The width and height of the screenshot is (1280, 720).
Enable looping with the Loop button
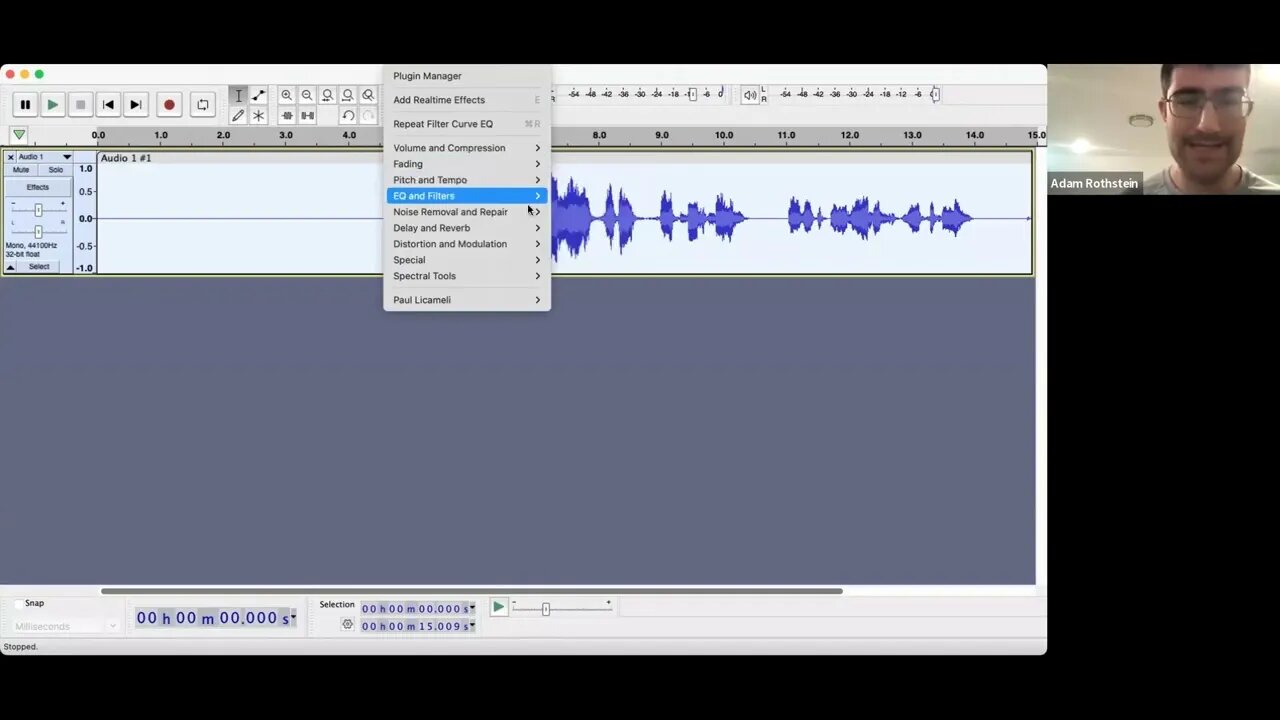(202, 105)
